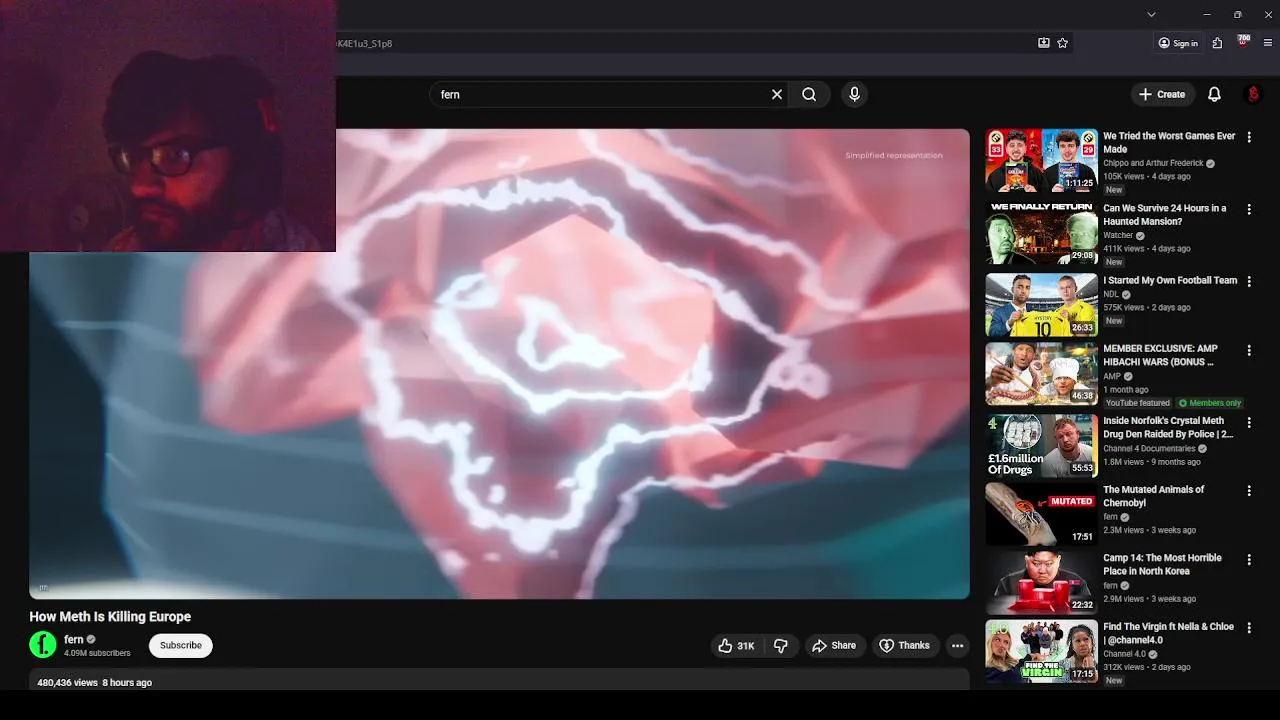Open Chippo and Arthur Frederick channel

point(1153,163)
